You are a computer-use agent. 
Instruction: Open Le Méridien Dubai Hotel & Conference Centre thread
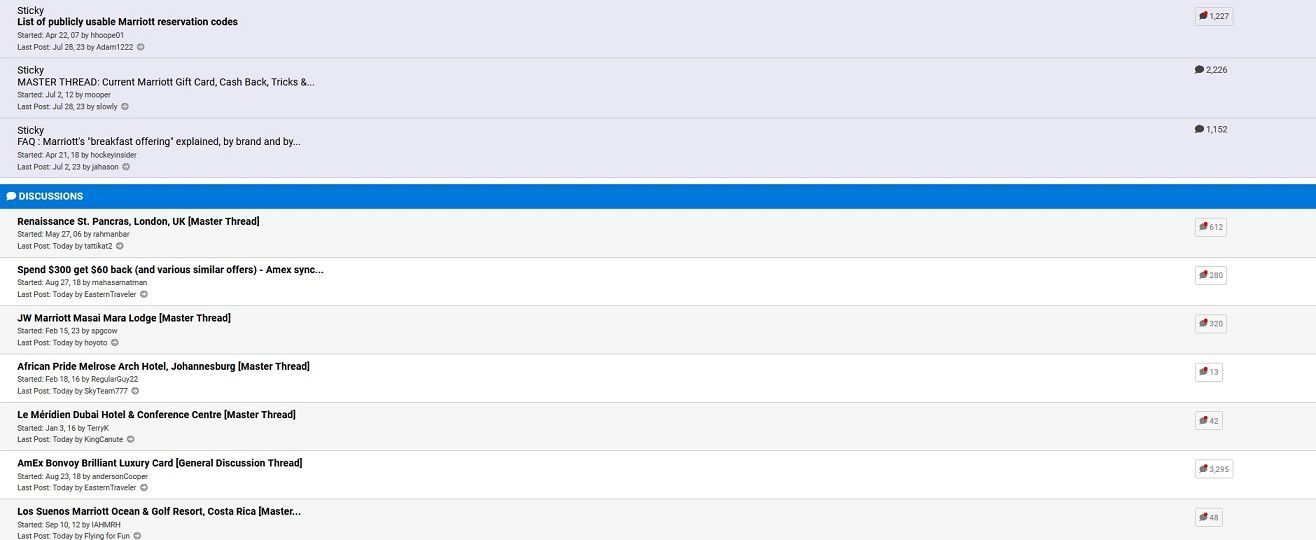coord(156,415)
